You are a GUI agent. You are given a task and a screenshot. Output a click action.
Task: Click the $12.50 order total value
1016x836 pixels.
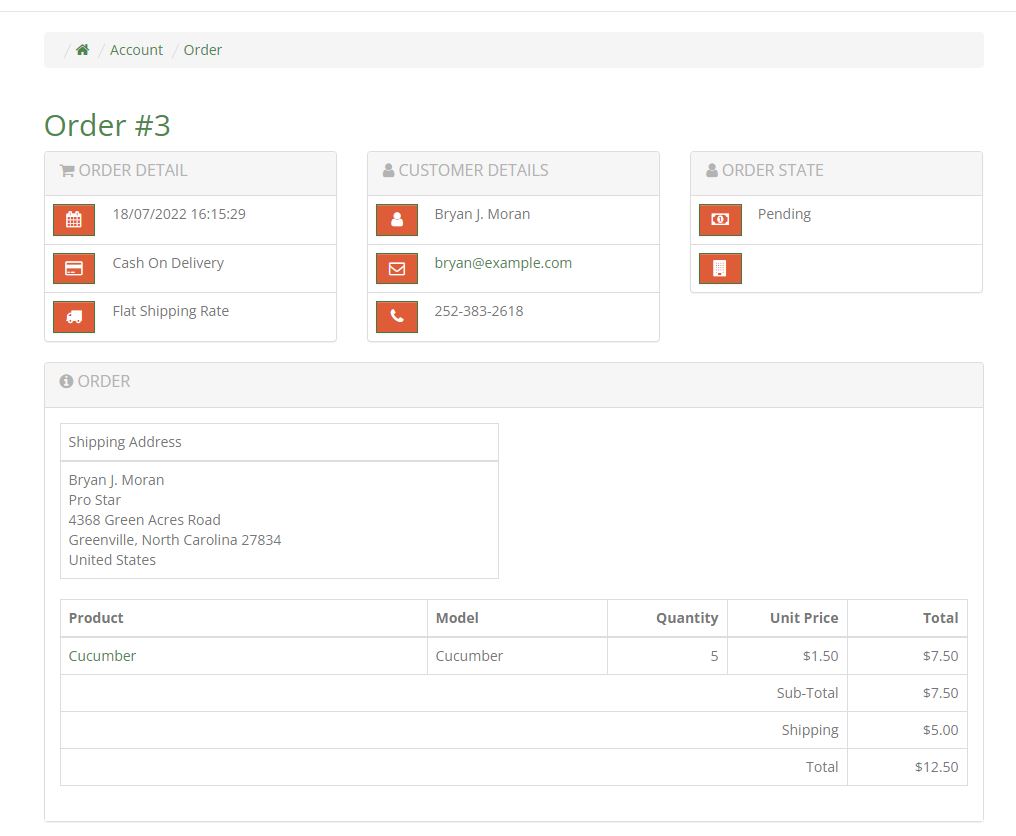point(936,767)
